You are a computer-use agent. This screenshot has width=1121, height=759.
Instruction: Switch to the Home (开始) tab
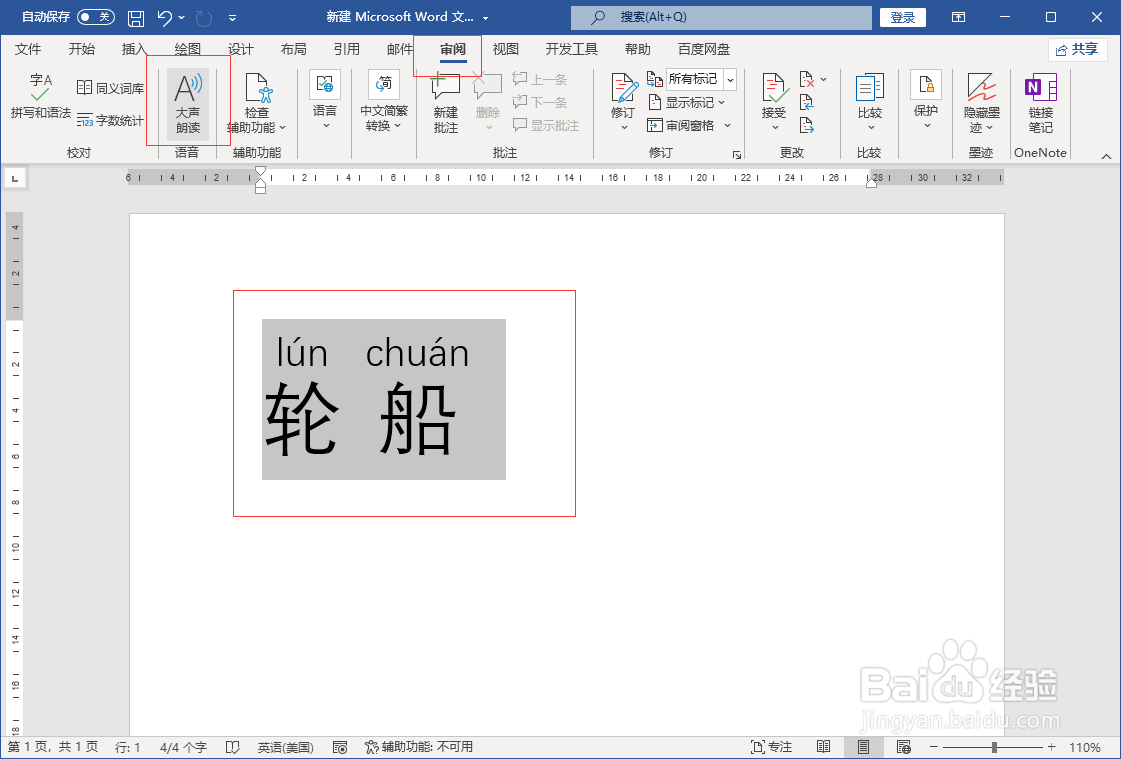(x=82, y=49)
